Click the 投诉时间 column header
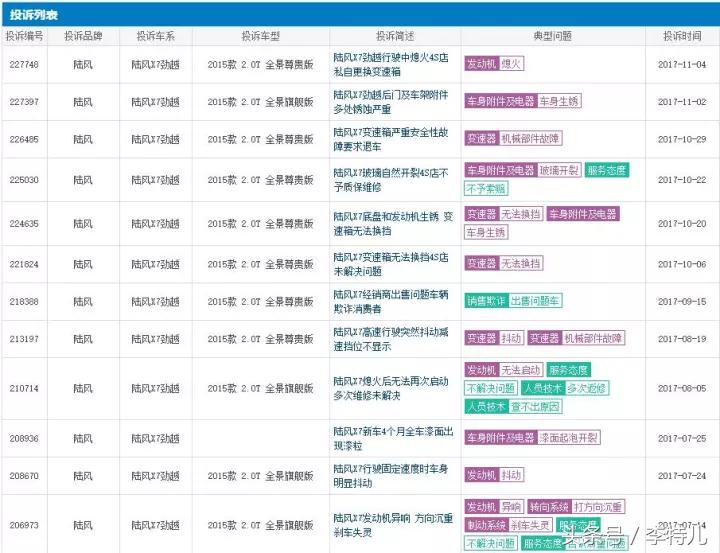The height and width of the screenshot is (553, 720). click(x=682, y=36)
